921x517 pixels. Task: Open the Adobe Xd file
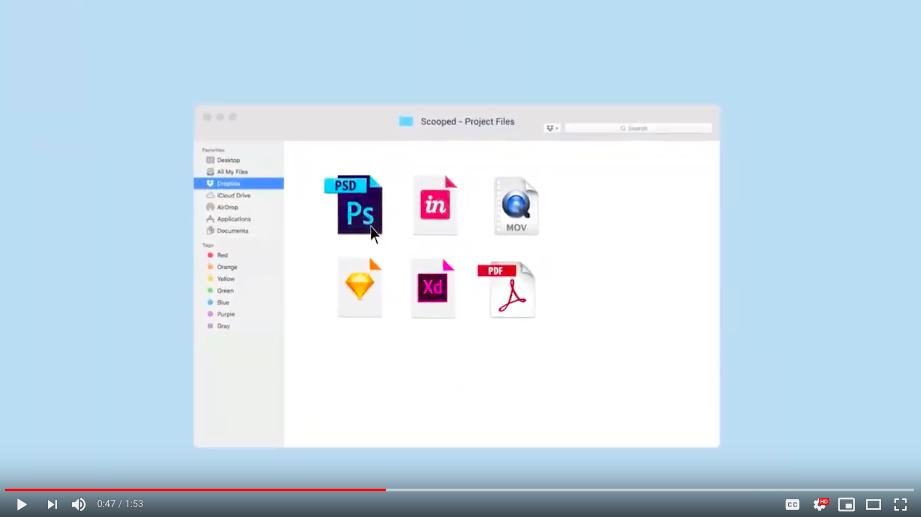433,288
